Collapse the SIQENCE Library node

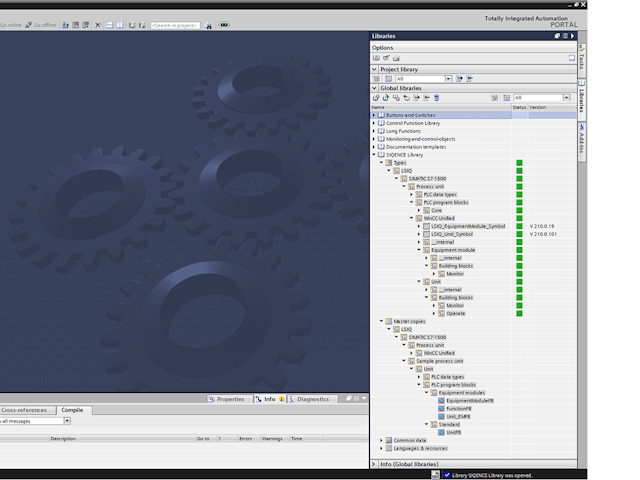click(374, 155)
